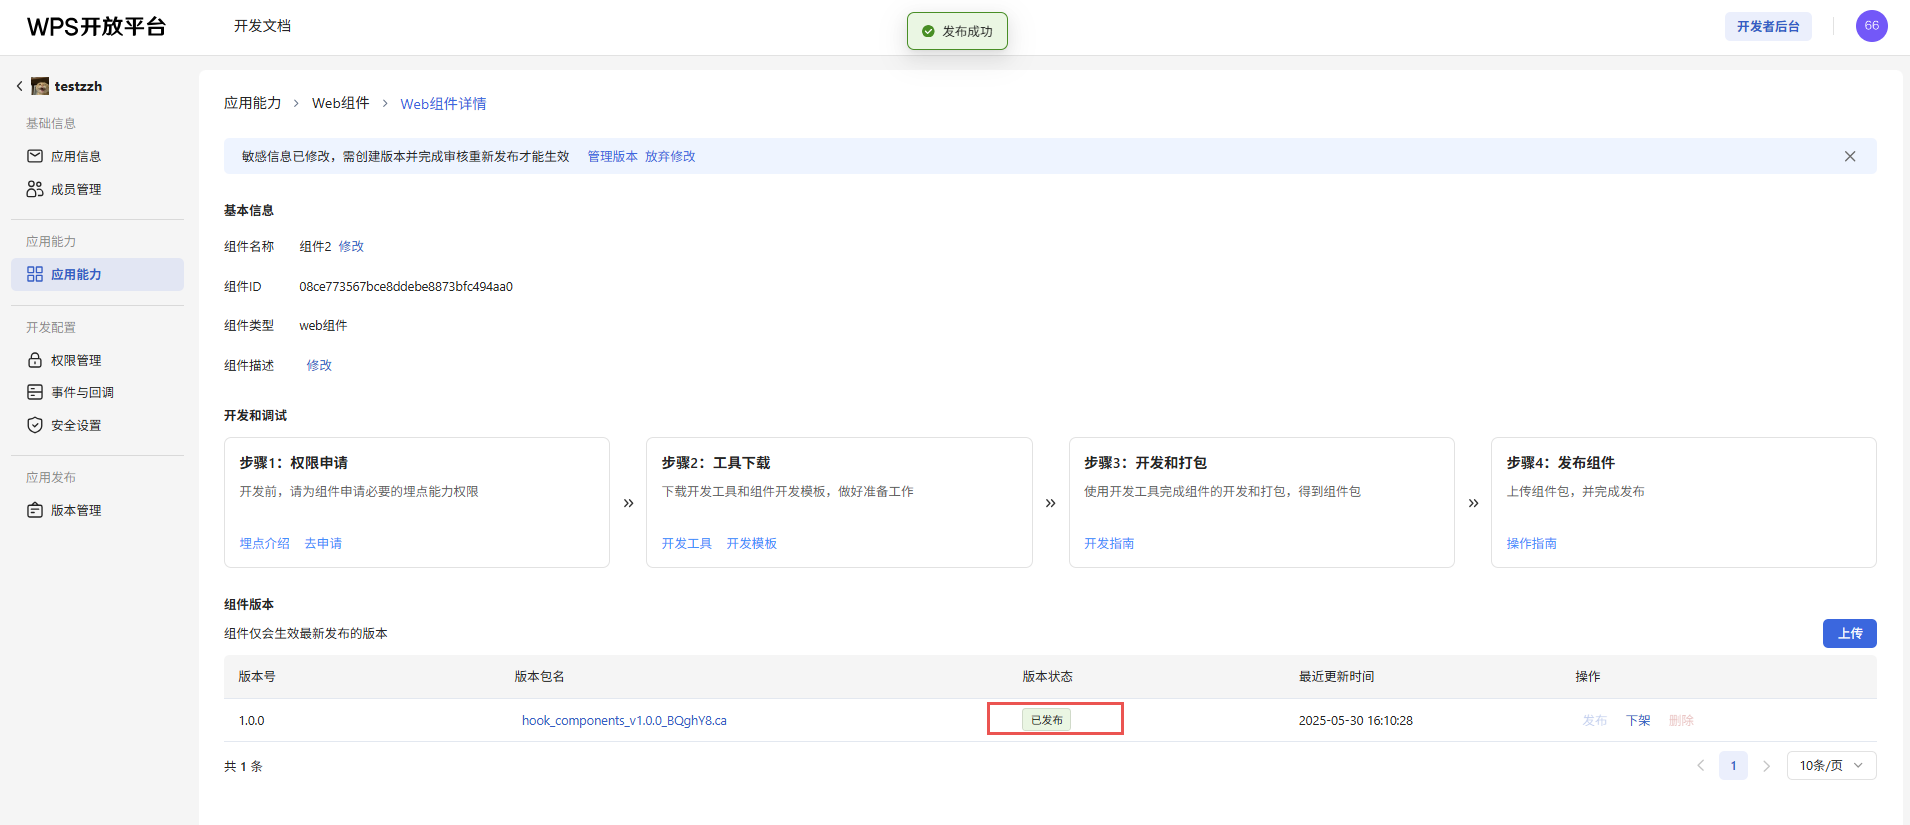Click 下架 for version 1.0.0
The width and height of the screenshot is (1910, 825).
click(1638, 720)
